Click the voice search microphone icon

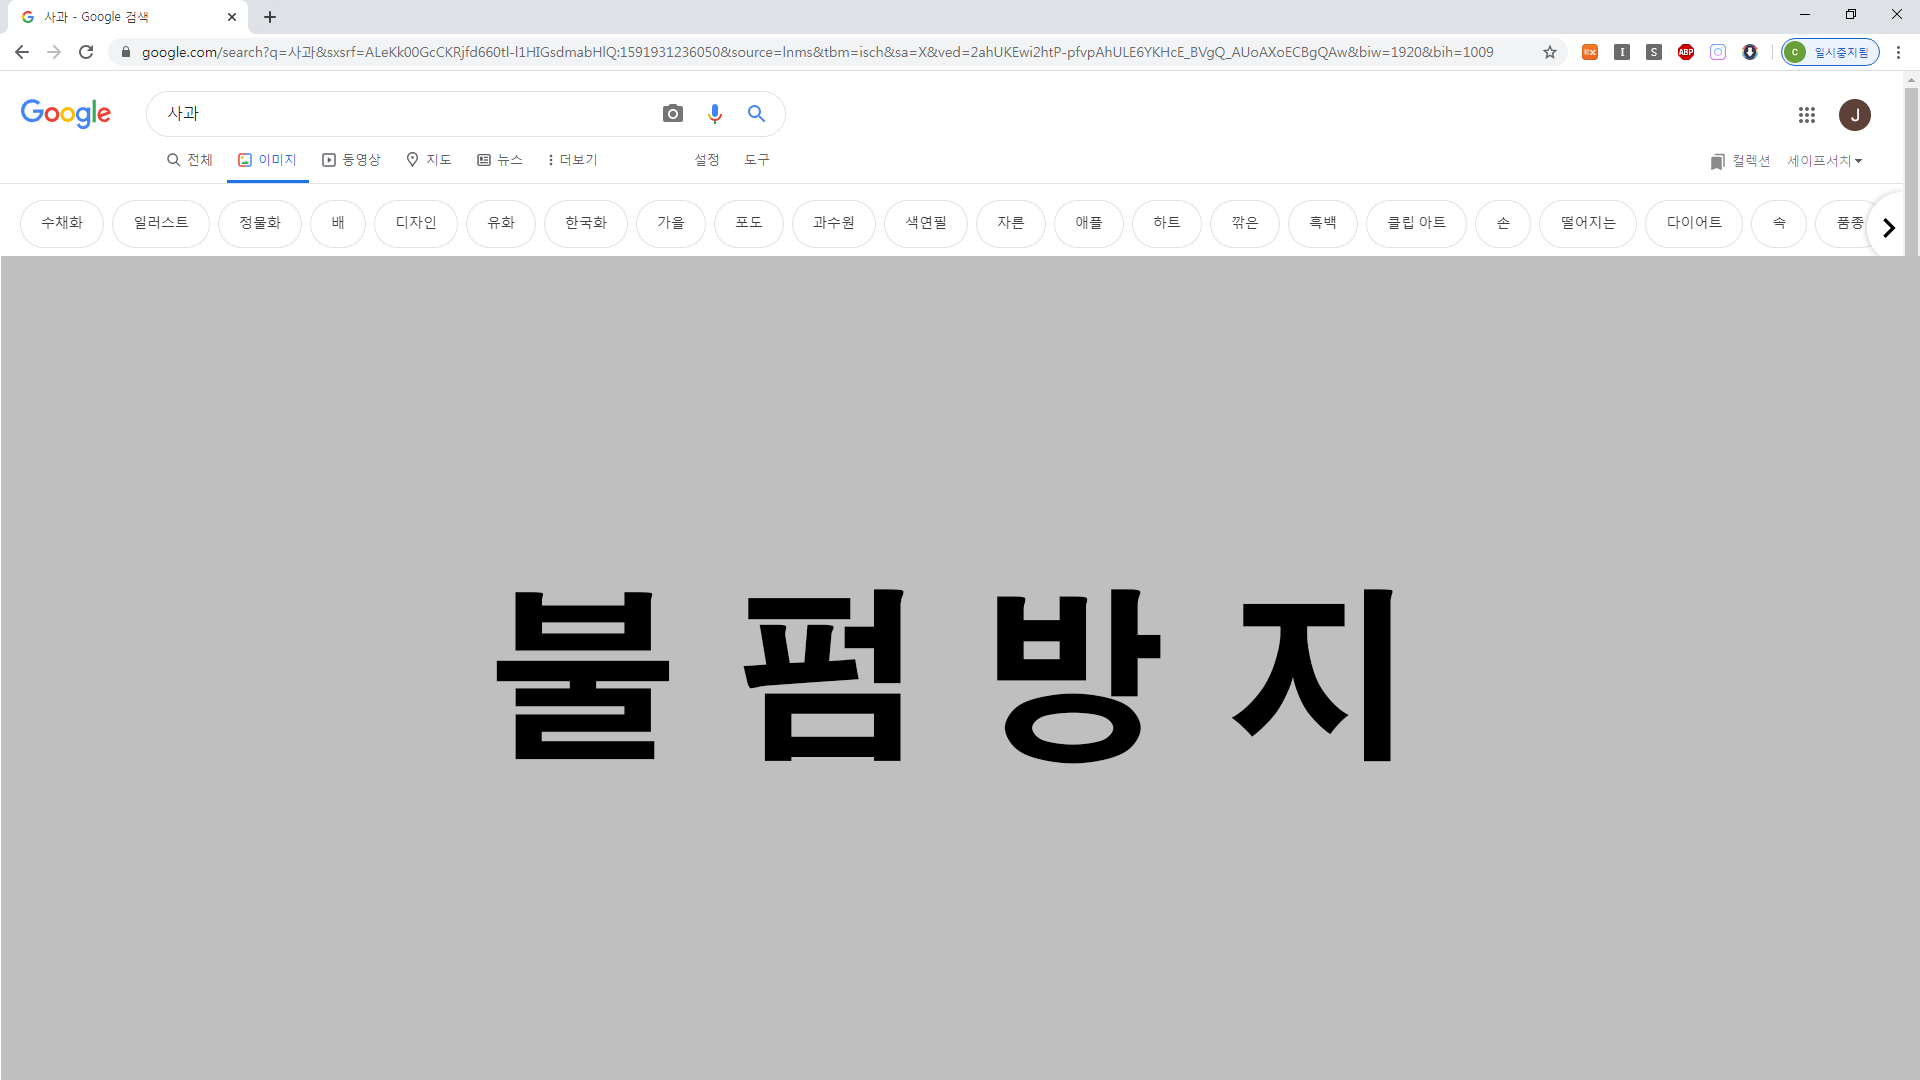(x=714, y=114)
